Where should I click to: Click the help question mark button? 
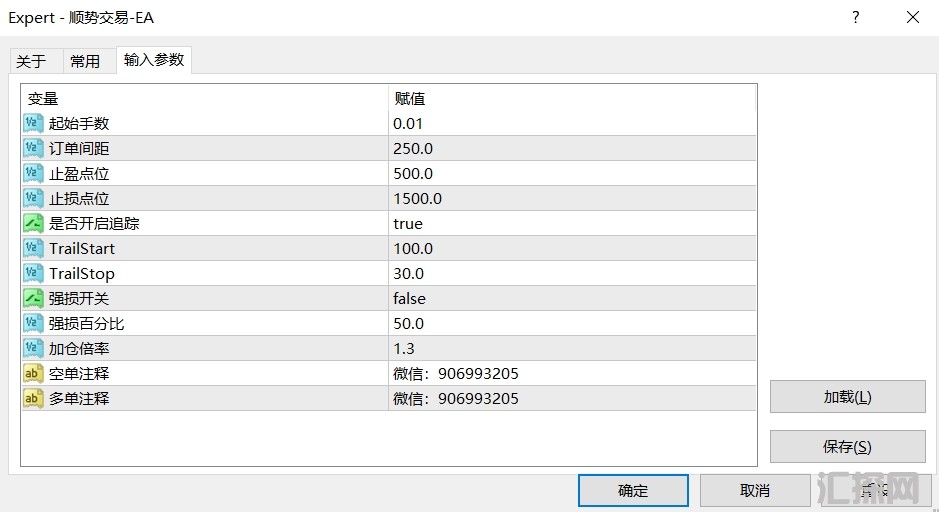(856, 17)
